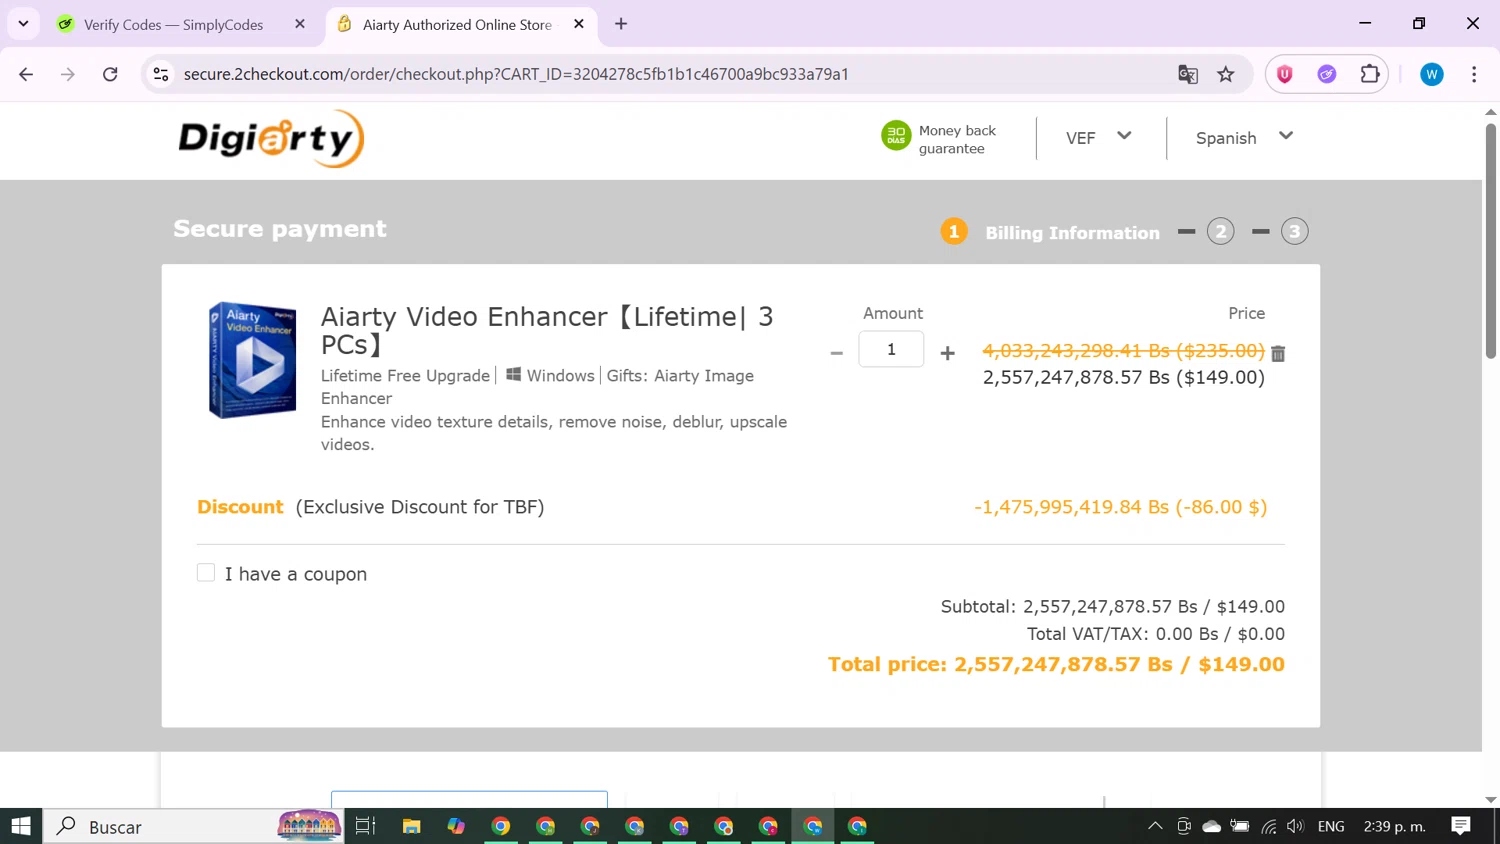This screenshot has height=844, width=1500.
Task: Close the Verify Codes — SimplyCodes tab
Action: click(x=300, y=24)
